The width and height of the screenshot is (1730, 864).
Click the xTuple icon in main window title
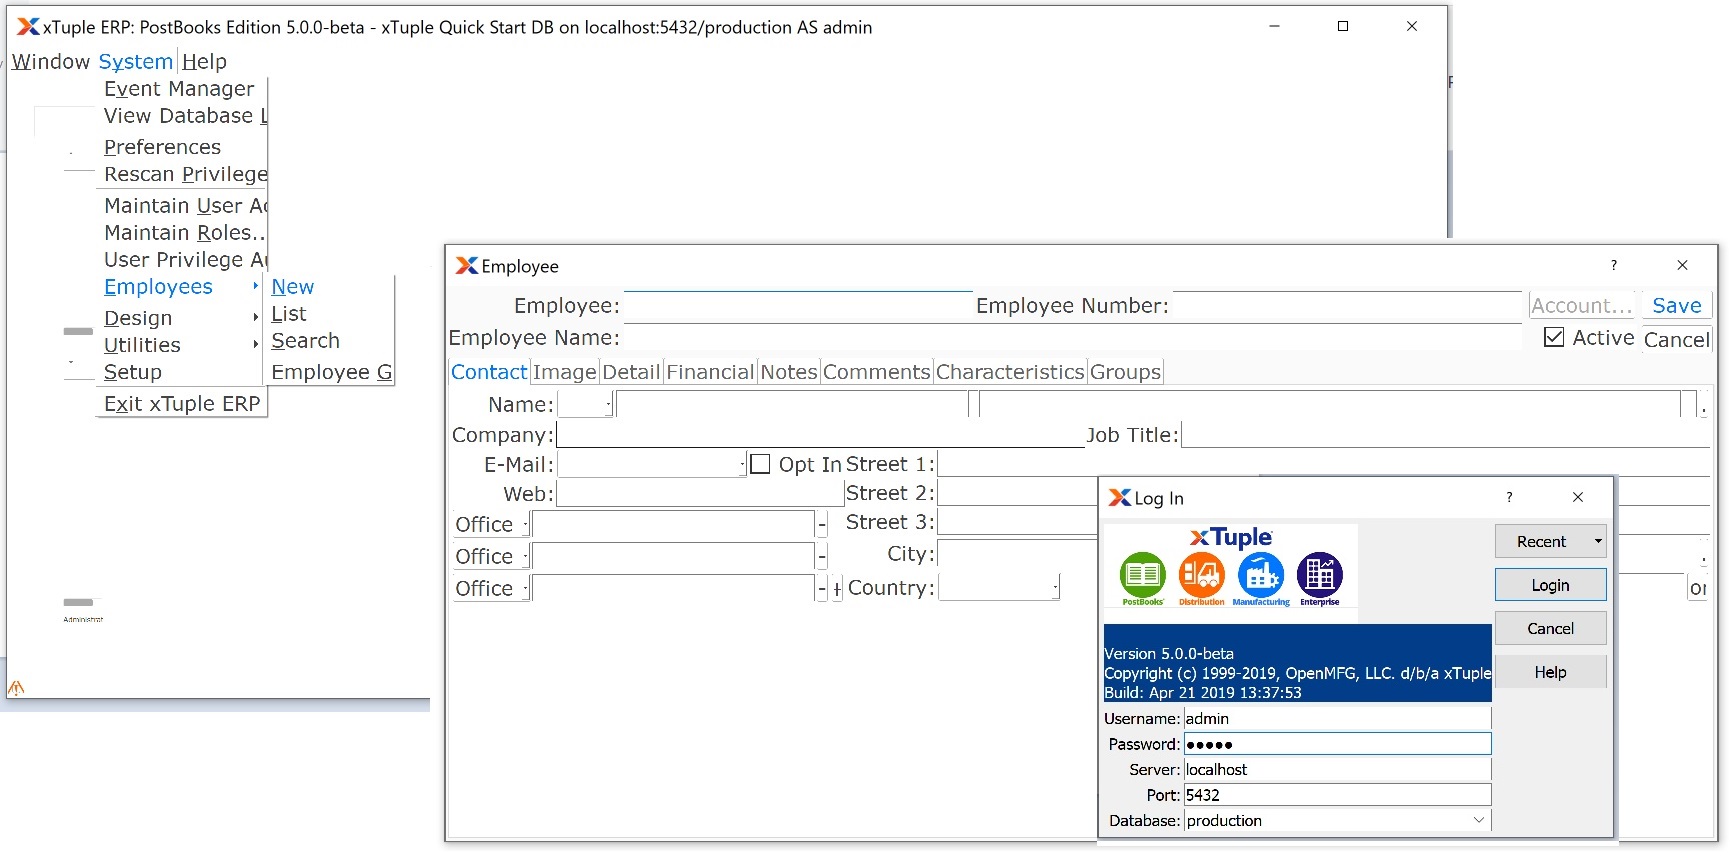28,27
